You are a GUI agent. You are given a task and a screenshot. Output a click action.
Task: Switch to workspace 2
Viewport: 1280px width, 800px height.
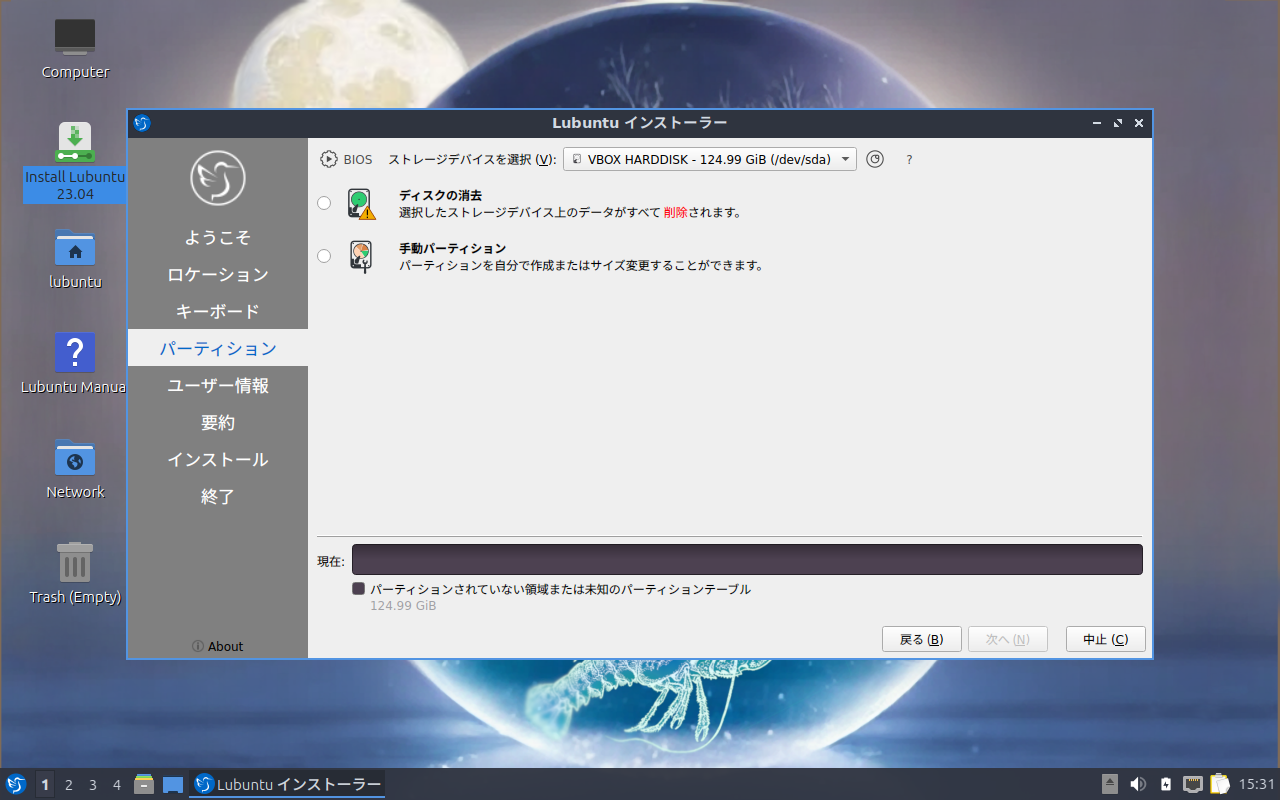tap(69, 785)
